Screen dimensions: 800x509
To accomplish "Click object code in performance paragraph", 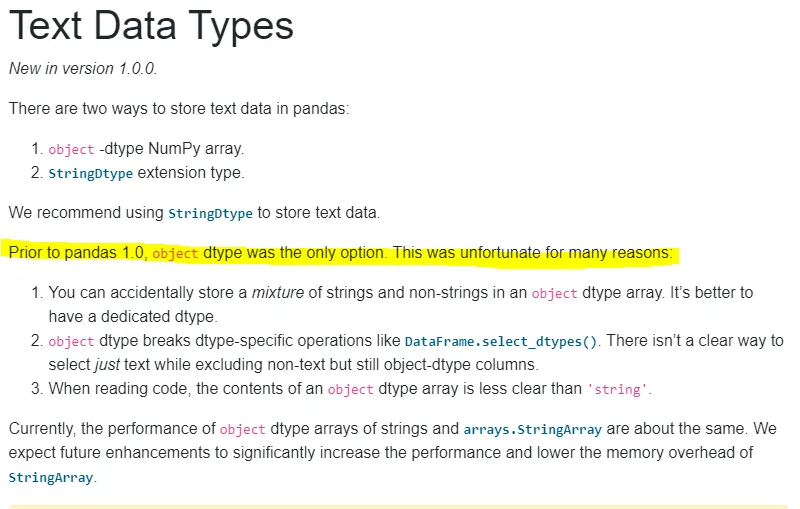I will pos(242,429).
